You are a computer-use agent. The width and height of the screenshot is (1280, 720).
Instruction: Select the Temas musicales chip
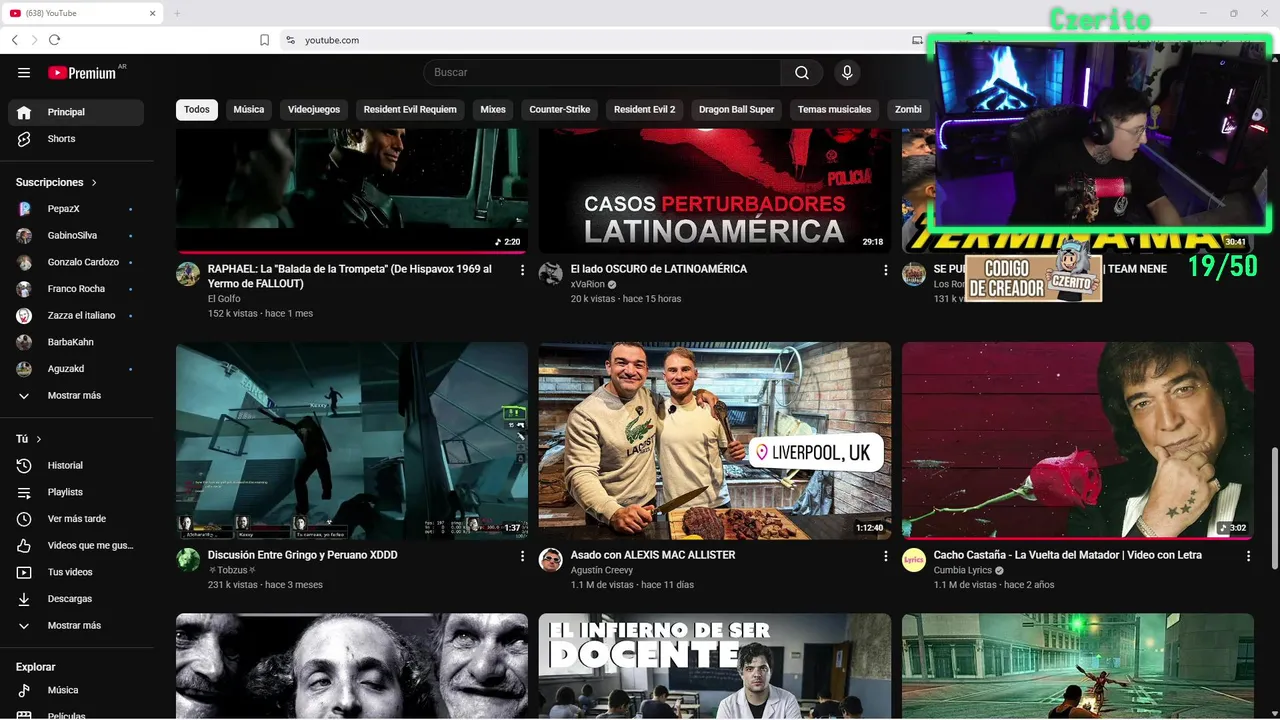[835, 109]
